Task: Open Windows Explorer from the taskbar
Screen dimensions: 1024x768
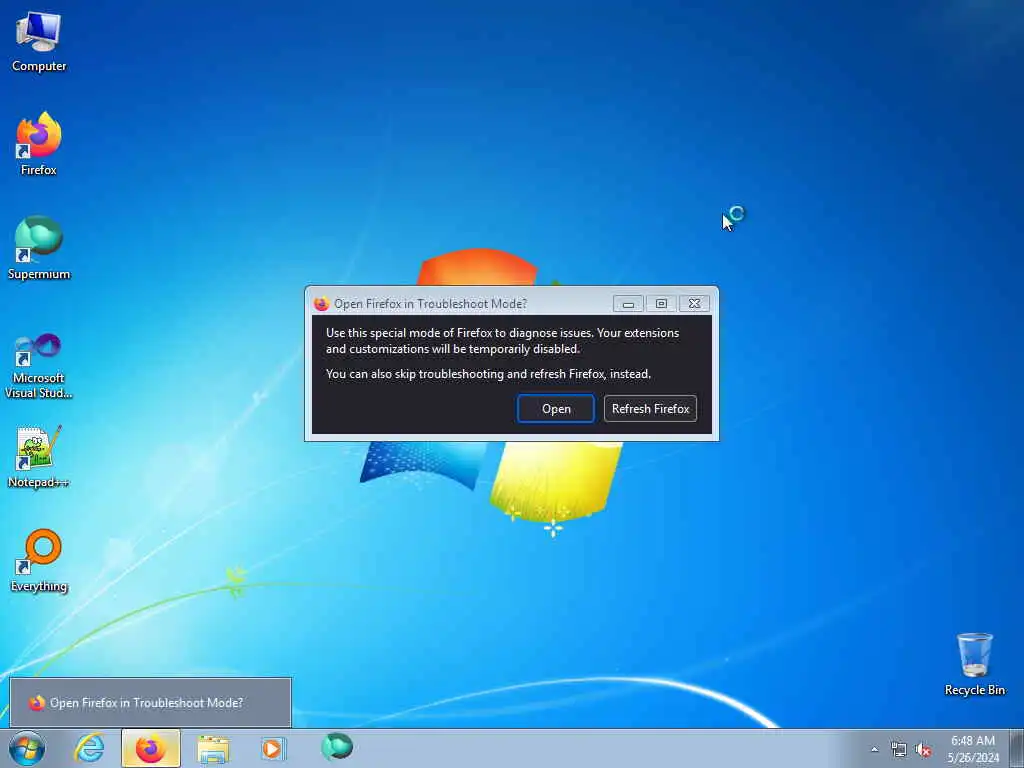Action: click(213, 748)
